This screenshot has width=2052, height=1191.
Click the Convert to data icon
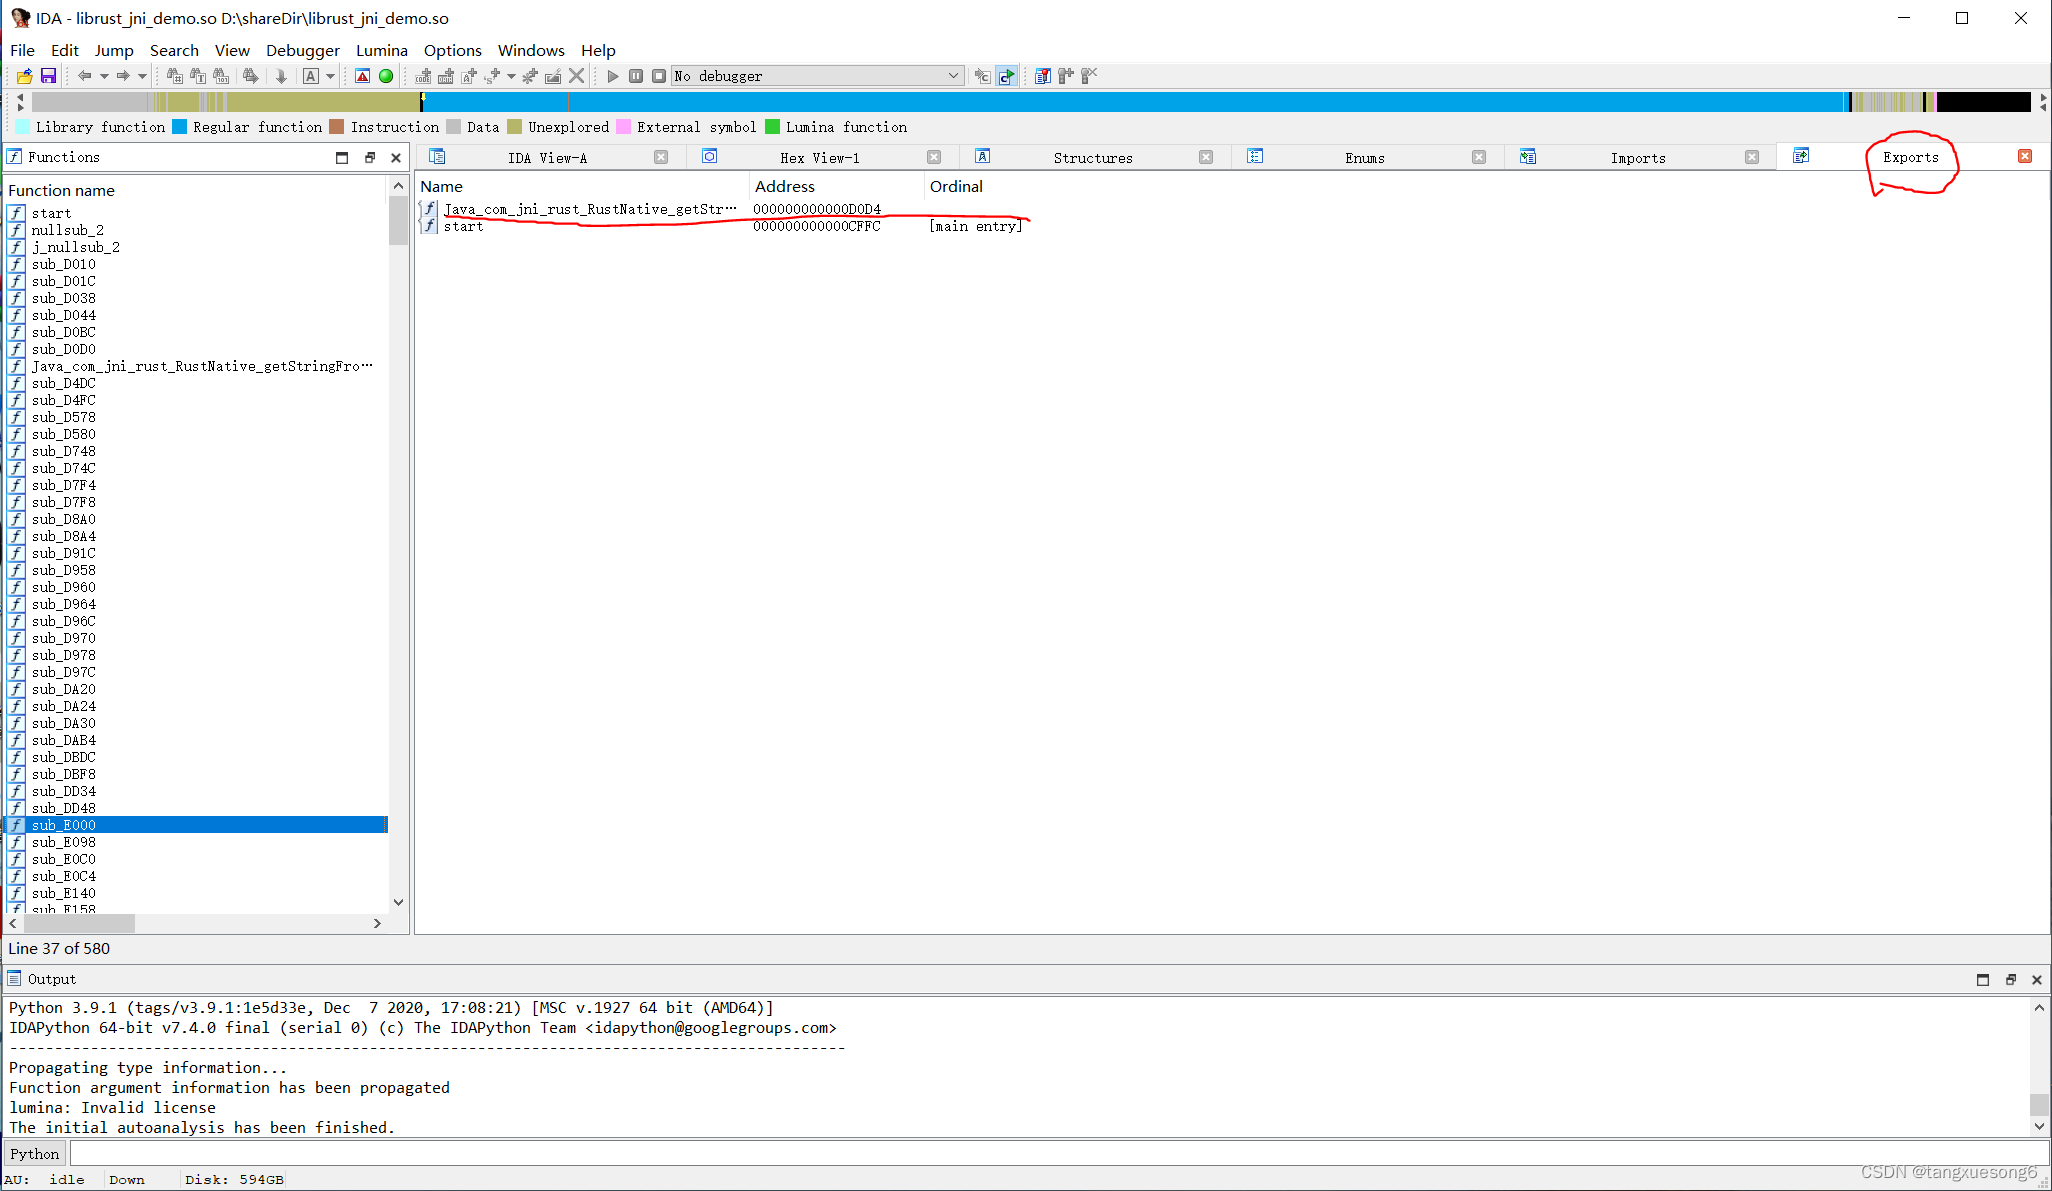pos(446,76)
